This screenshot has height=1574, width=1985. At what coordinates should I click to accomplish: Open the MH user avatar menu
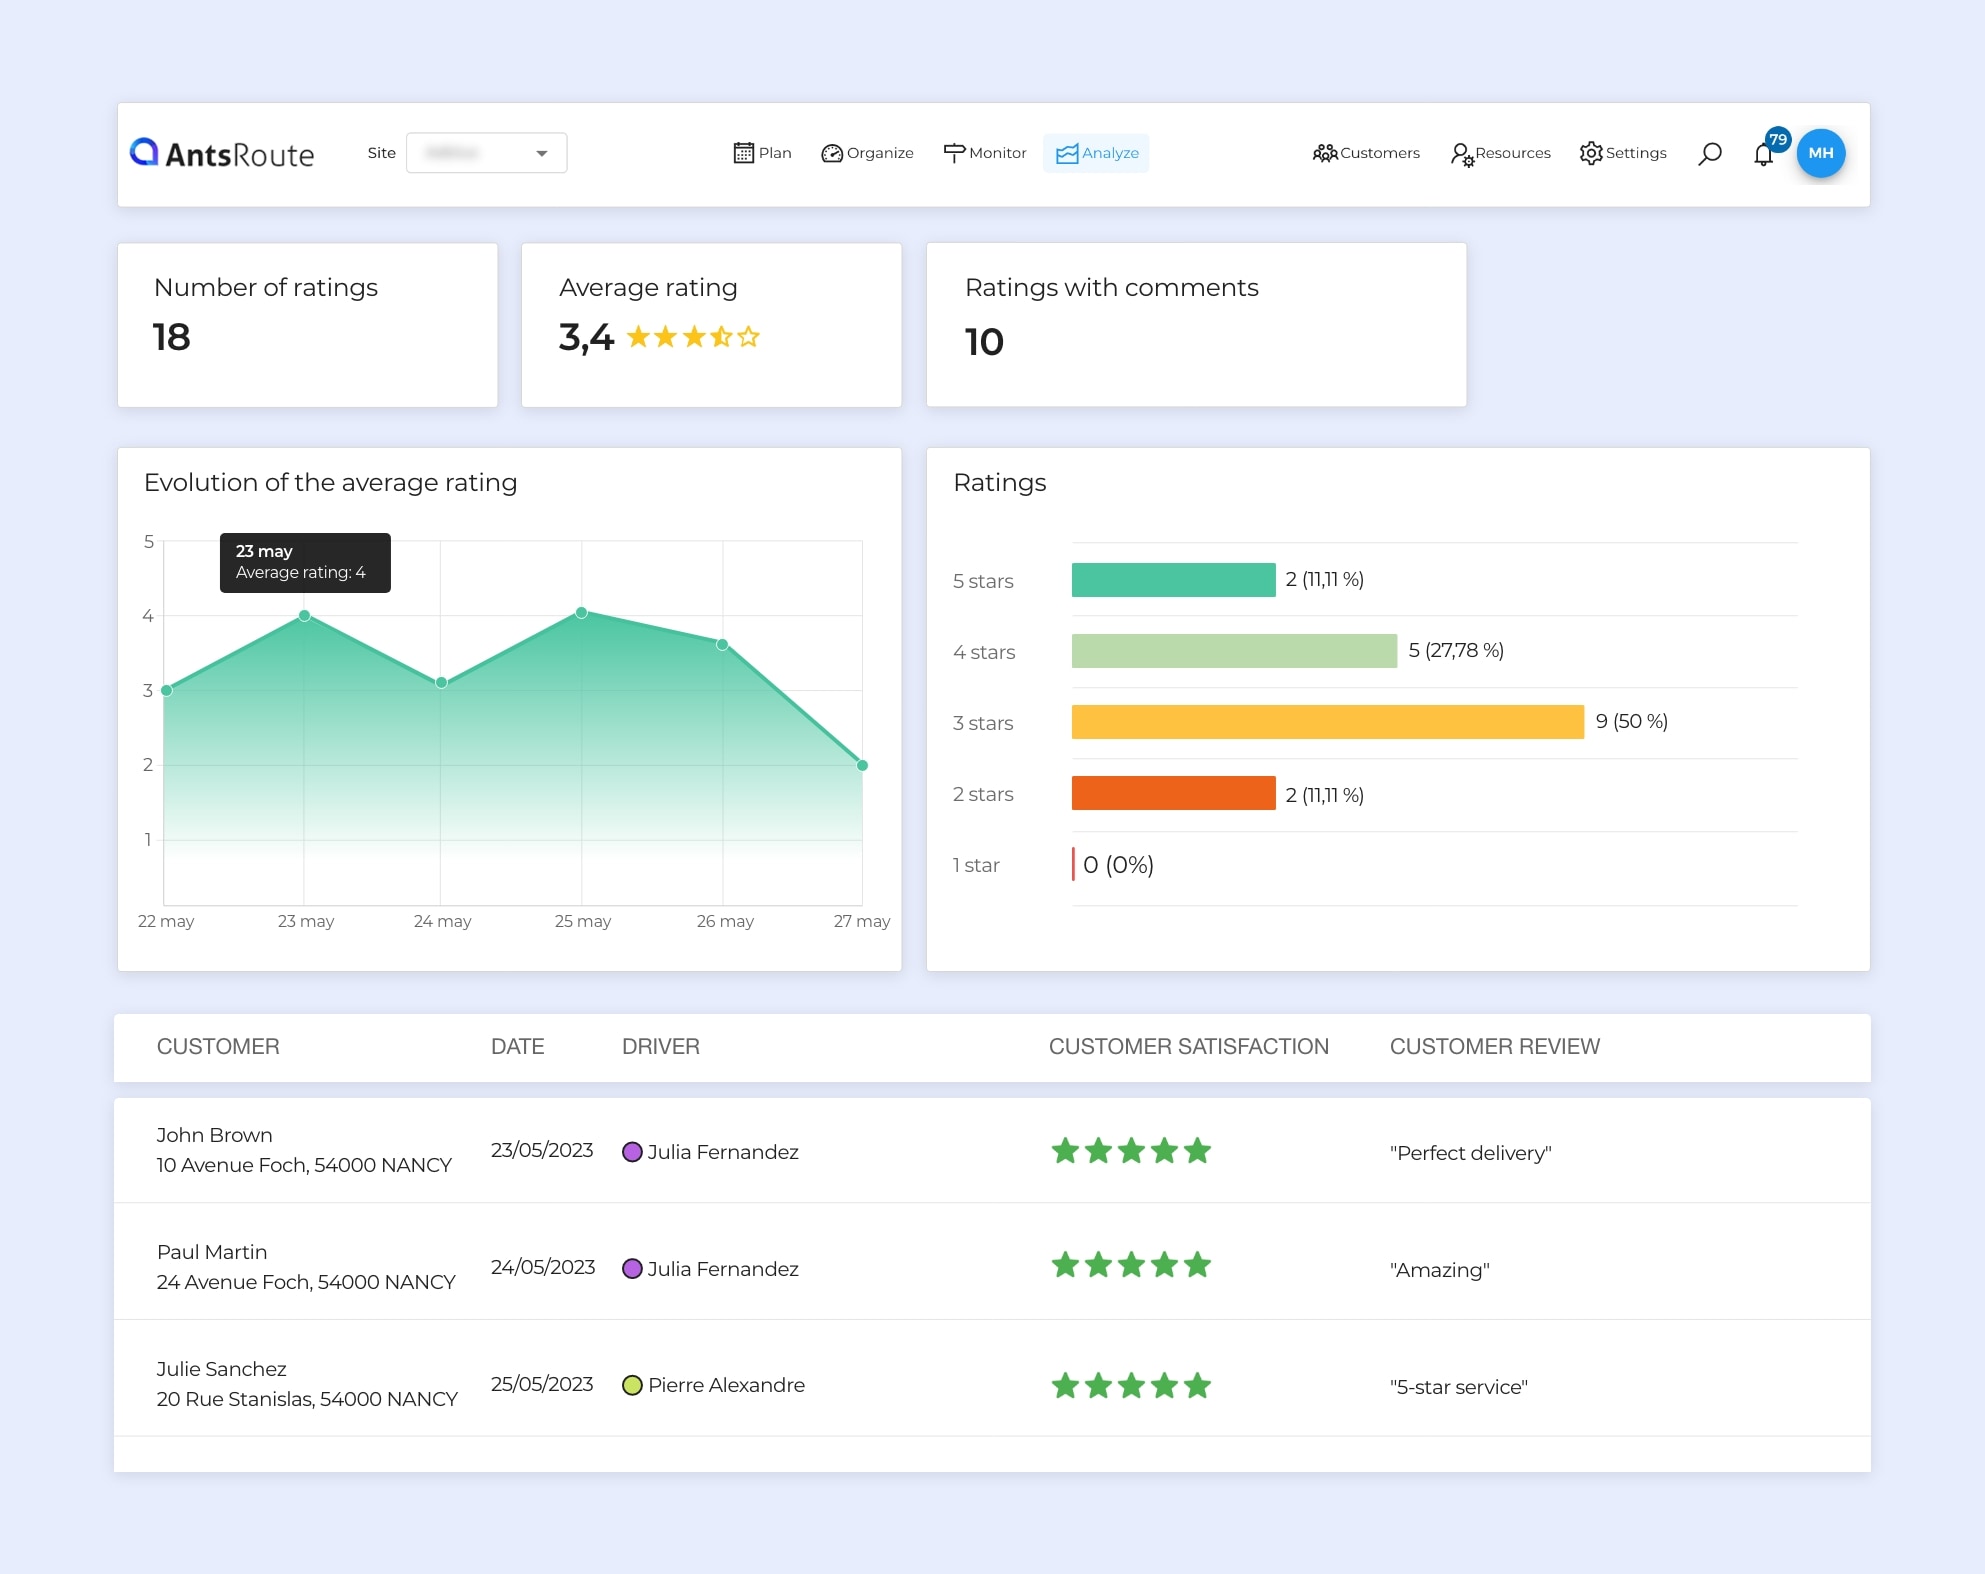click(x=1821, y=153)
